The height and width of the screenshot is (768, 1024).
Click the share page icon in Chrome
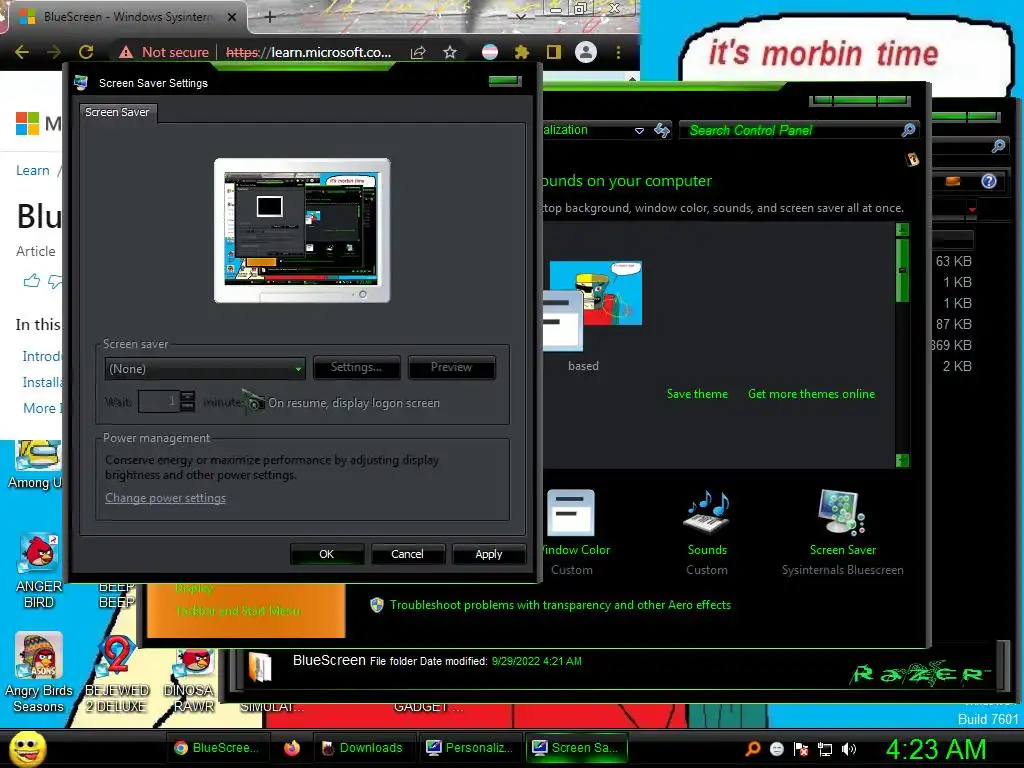(418, 52)
